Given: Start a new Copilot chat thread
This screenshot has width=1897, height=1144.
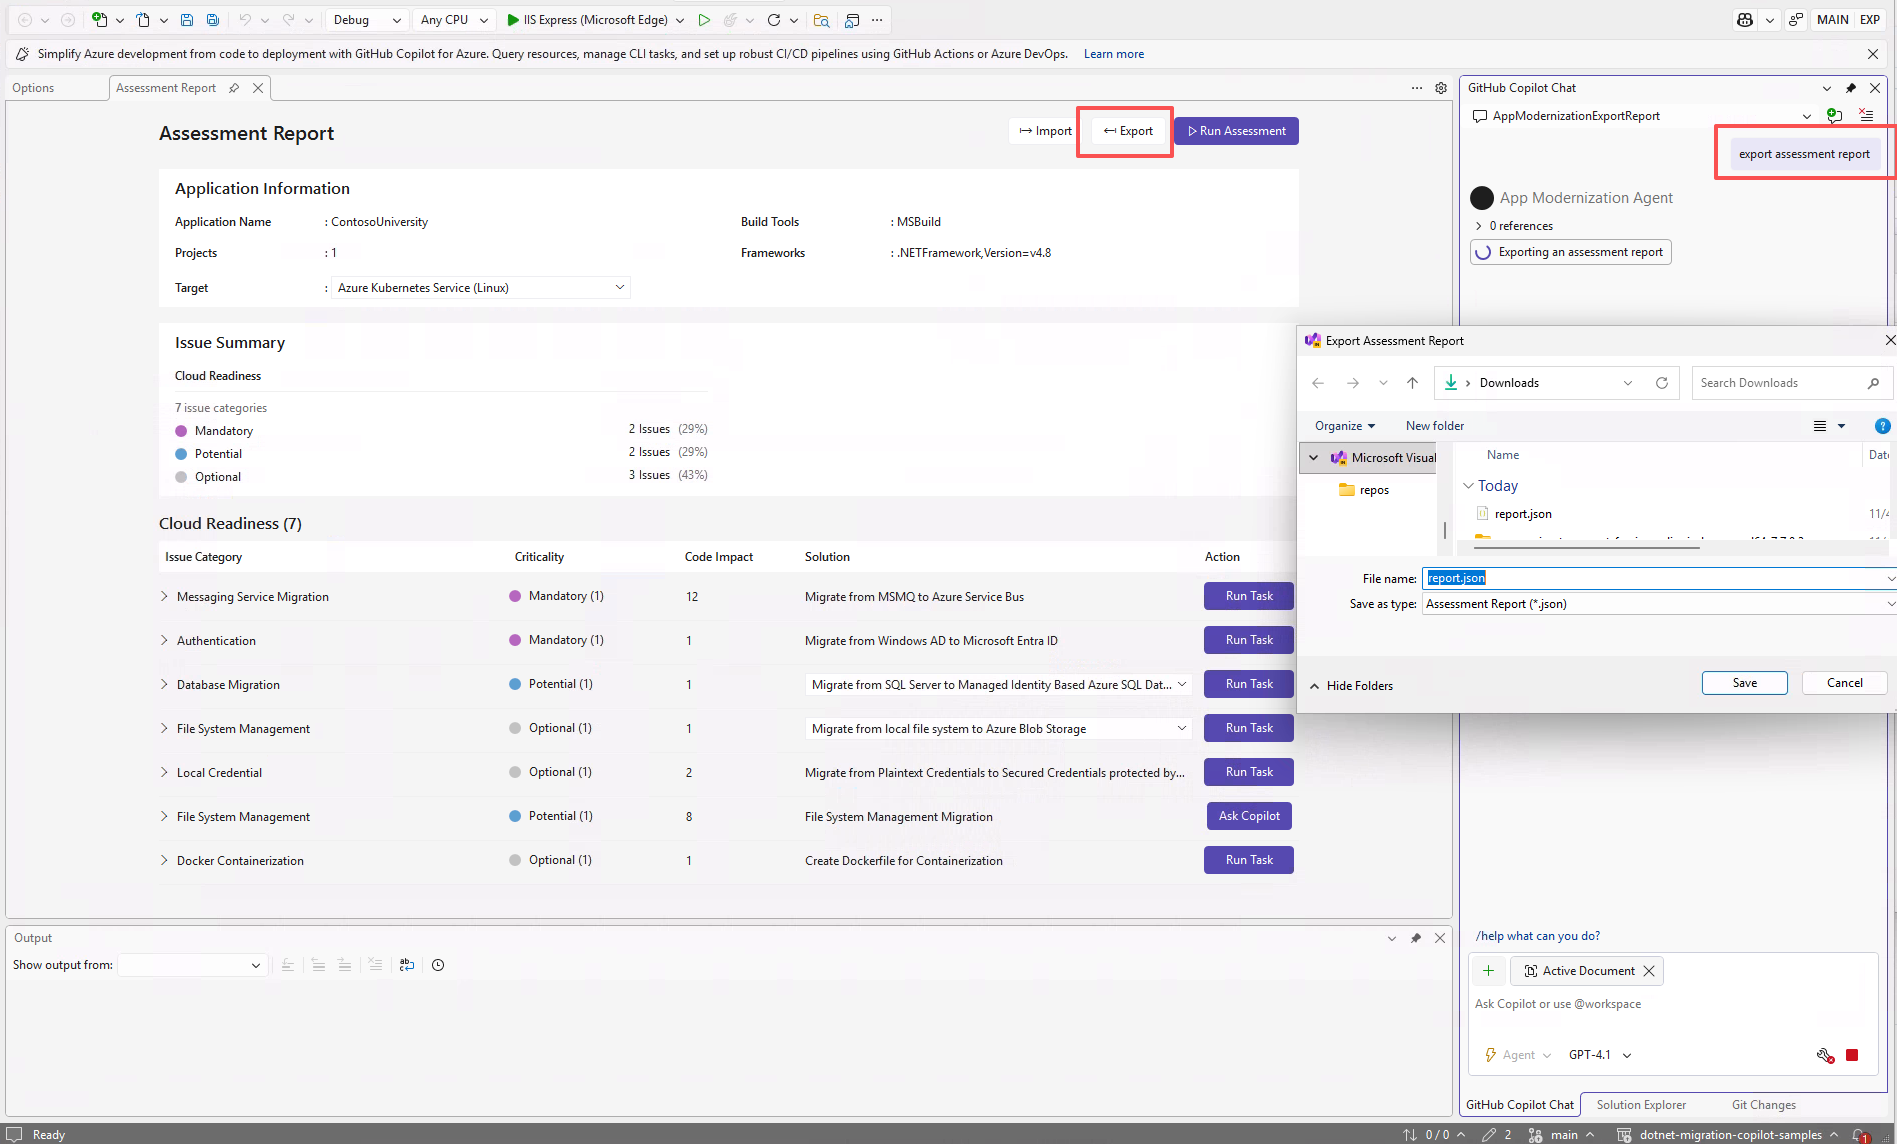Looking at the screenshot, I should 1834,116.
